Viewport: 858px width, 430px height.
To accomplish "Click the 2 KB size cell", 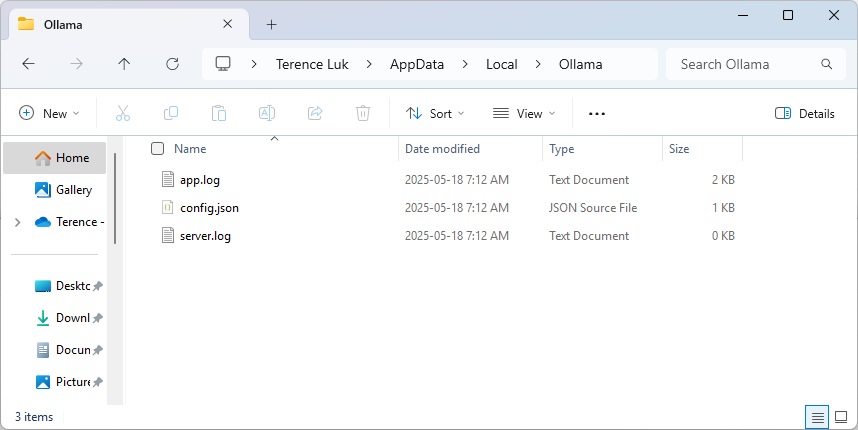I will 723,179.
